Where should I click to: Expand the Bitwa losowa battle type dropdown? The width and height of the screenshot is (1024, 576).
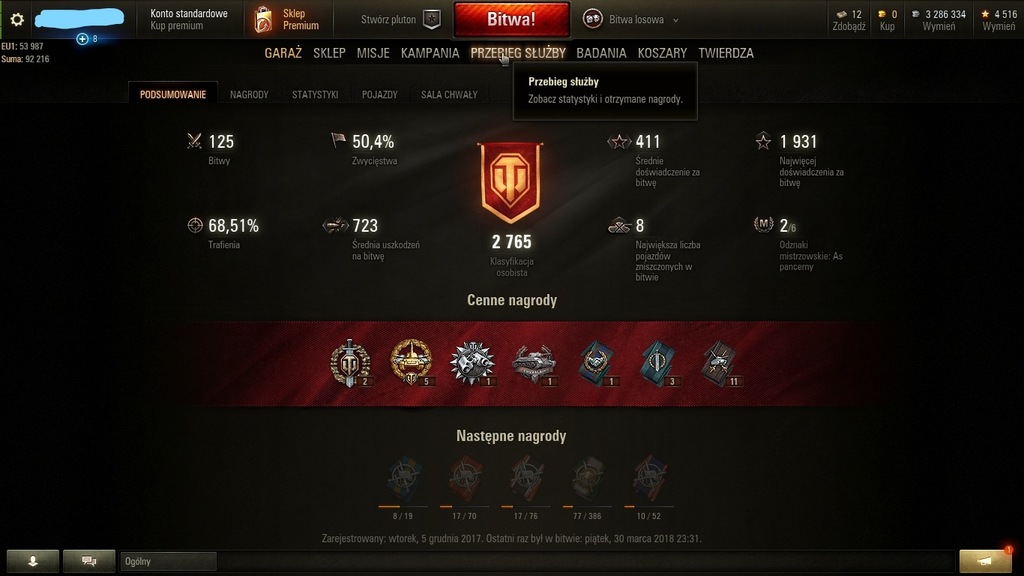pyautogui.click(x=630, y=20)
